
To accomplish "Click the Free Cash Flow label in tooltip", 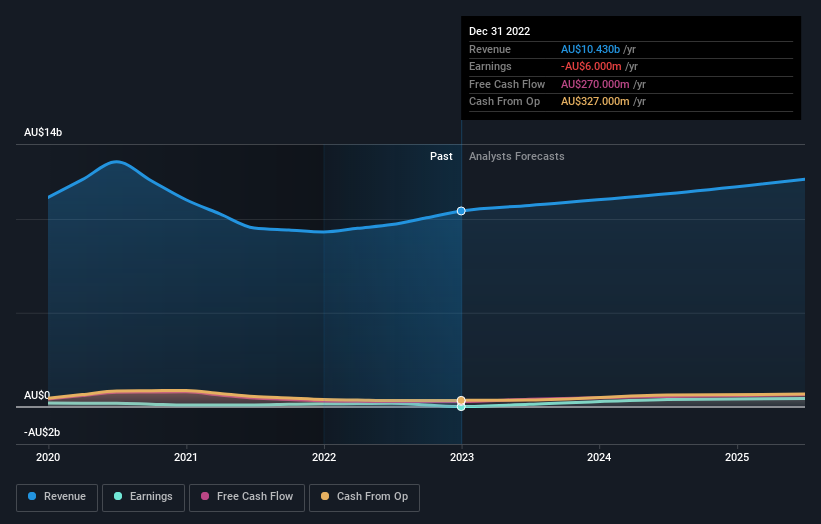I will click(x=507, y=84).
